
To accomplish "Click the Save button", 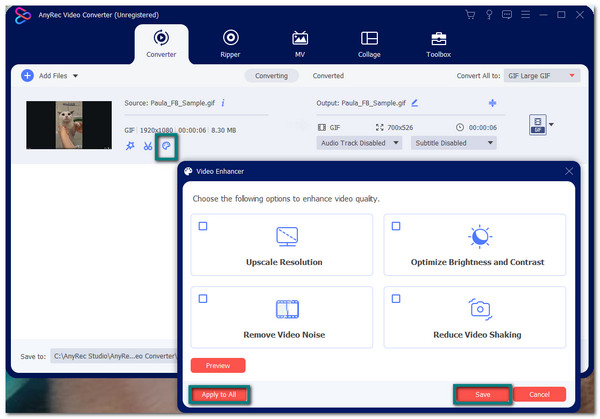I will click(x=483, y=395).
